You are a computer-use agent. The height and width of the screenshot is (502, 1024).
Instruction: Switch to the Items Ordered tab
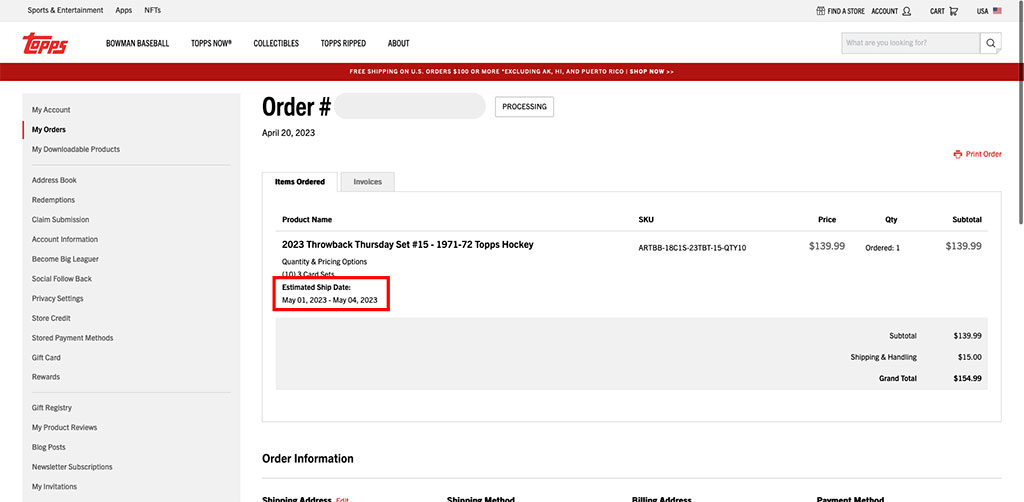[300, 181]
